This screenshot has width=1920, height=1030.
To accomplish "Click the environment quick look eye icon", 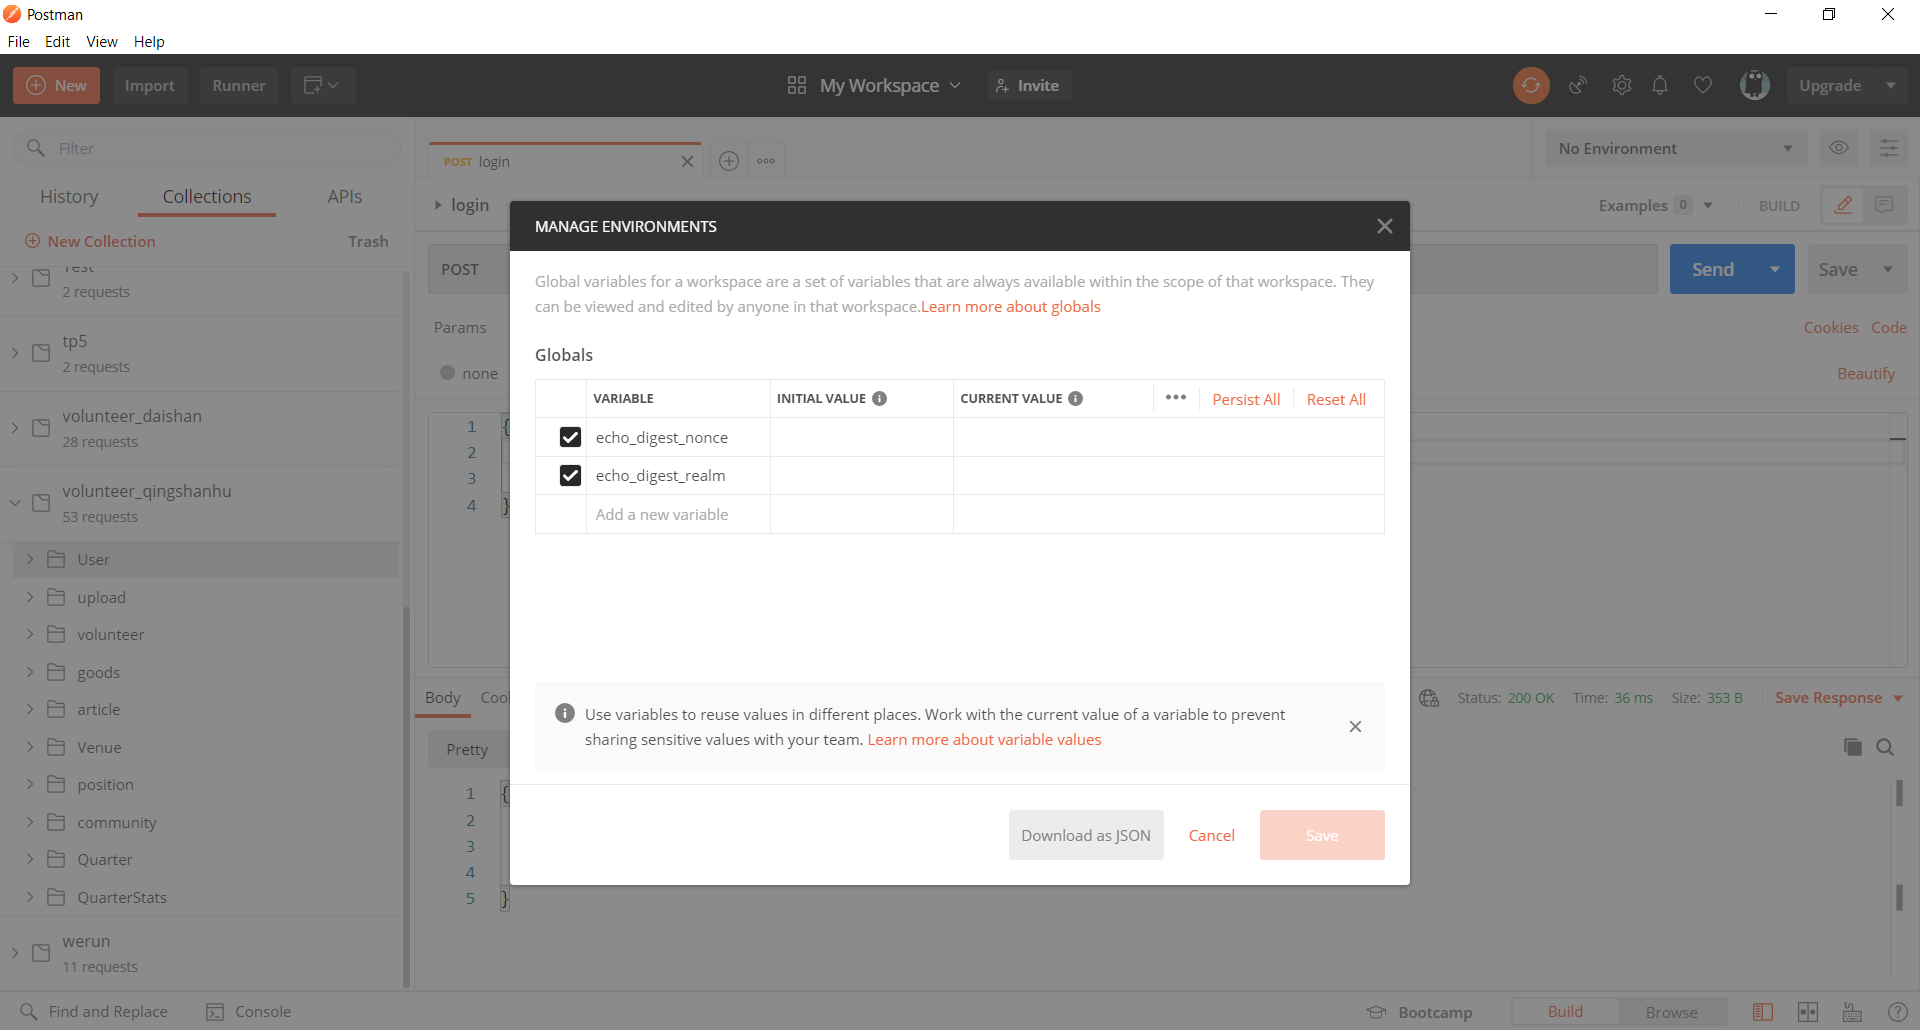I will [1838, 148].
